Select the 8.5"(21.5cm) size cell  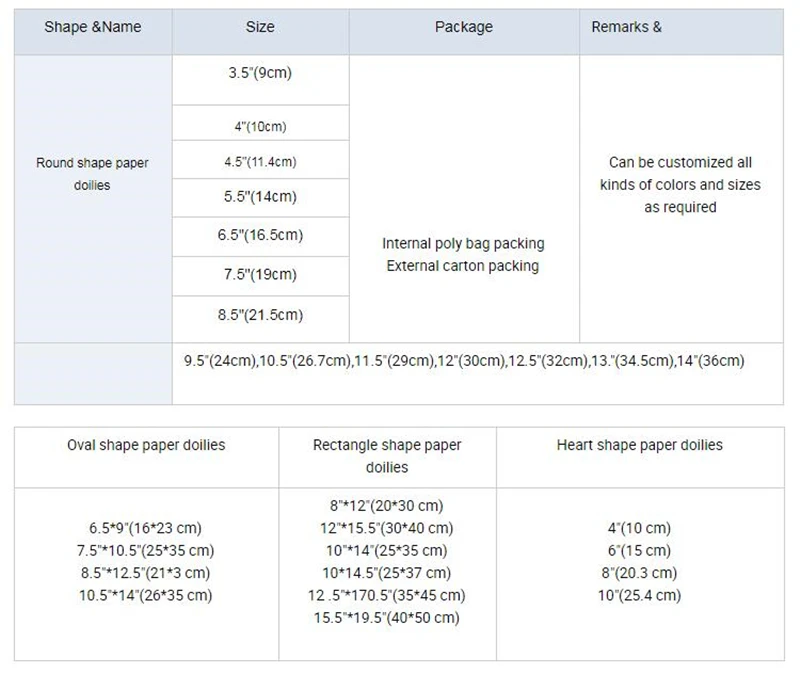(260, 315)
